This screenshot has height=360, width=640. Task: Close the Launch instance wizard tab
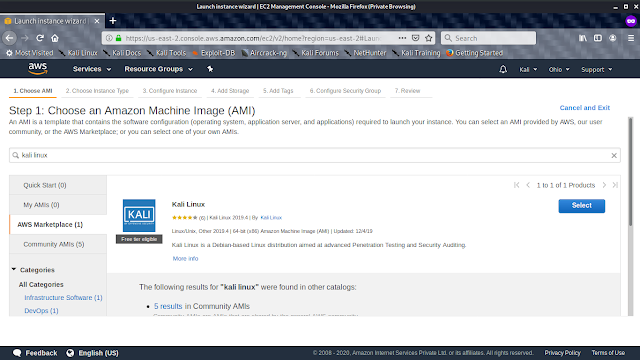point(97,21)
